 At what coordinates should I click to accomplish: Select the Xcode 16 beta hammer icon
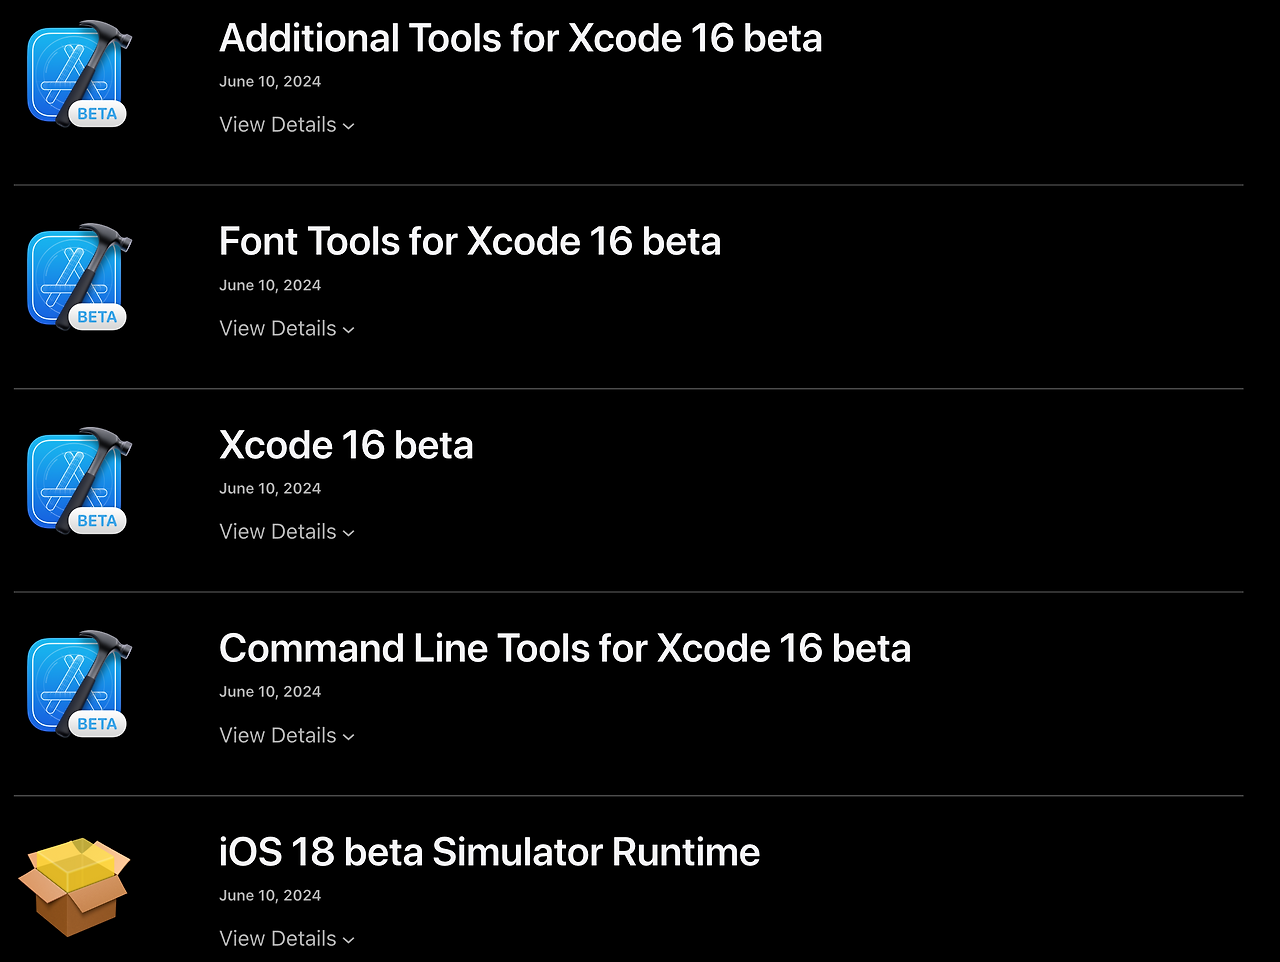[77, 478]
